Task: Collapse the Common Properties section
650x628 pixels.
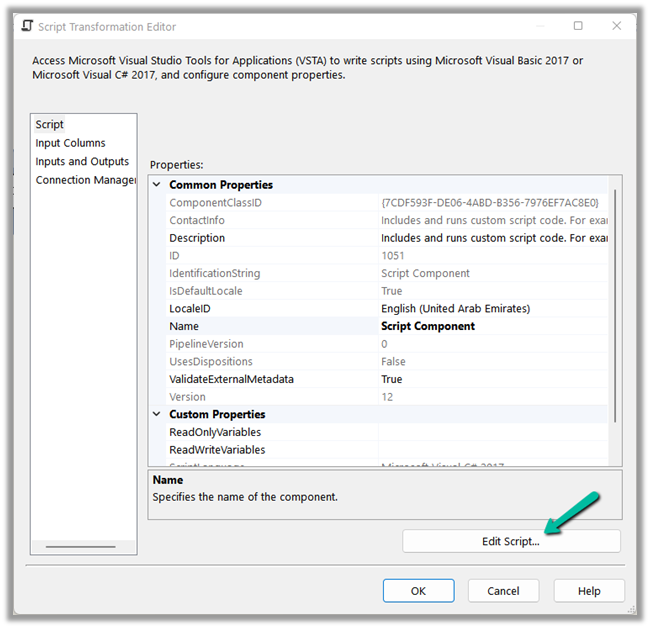Action: click(x=157, y=185)
